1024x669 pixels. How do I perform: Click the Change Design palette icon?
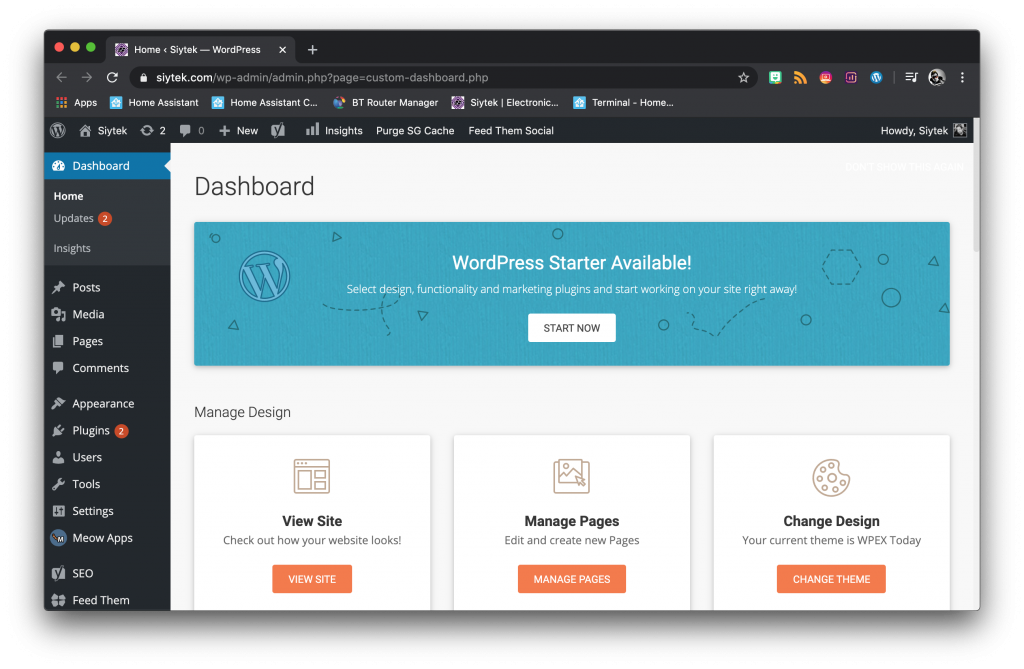[x=831, y=478]
